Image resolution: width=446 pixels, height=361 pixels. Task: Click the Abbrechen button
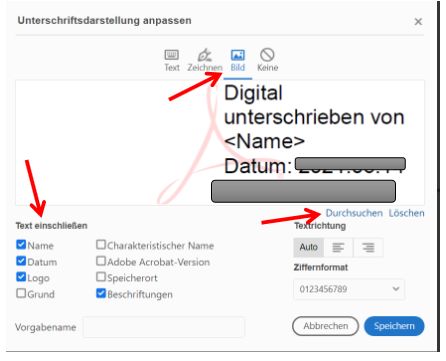pyautogui.click(x=325, y=326)
